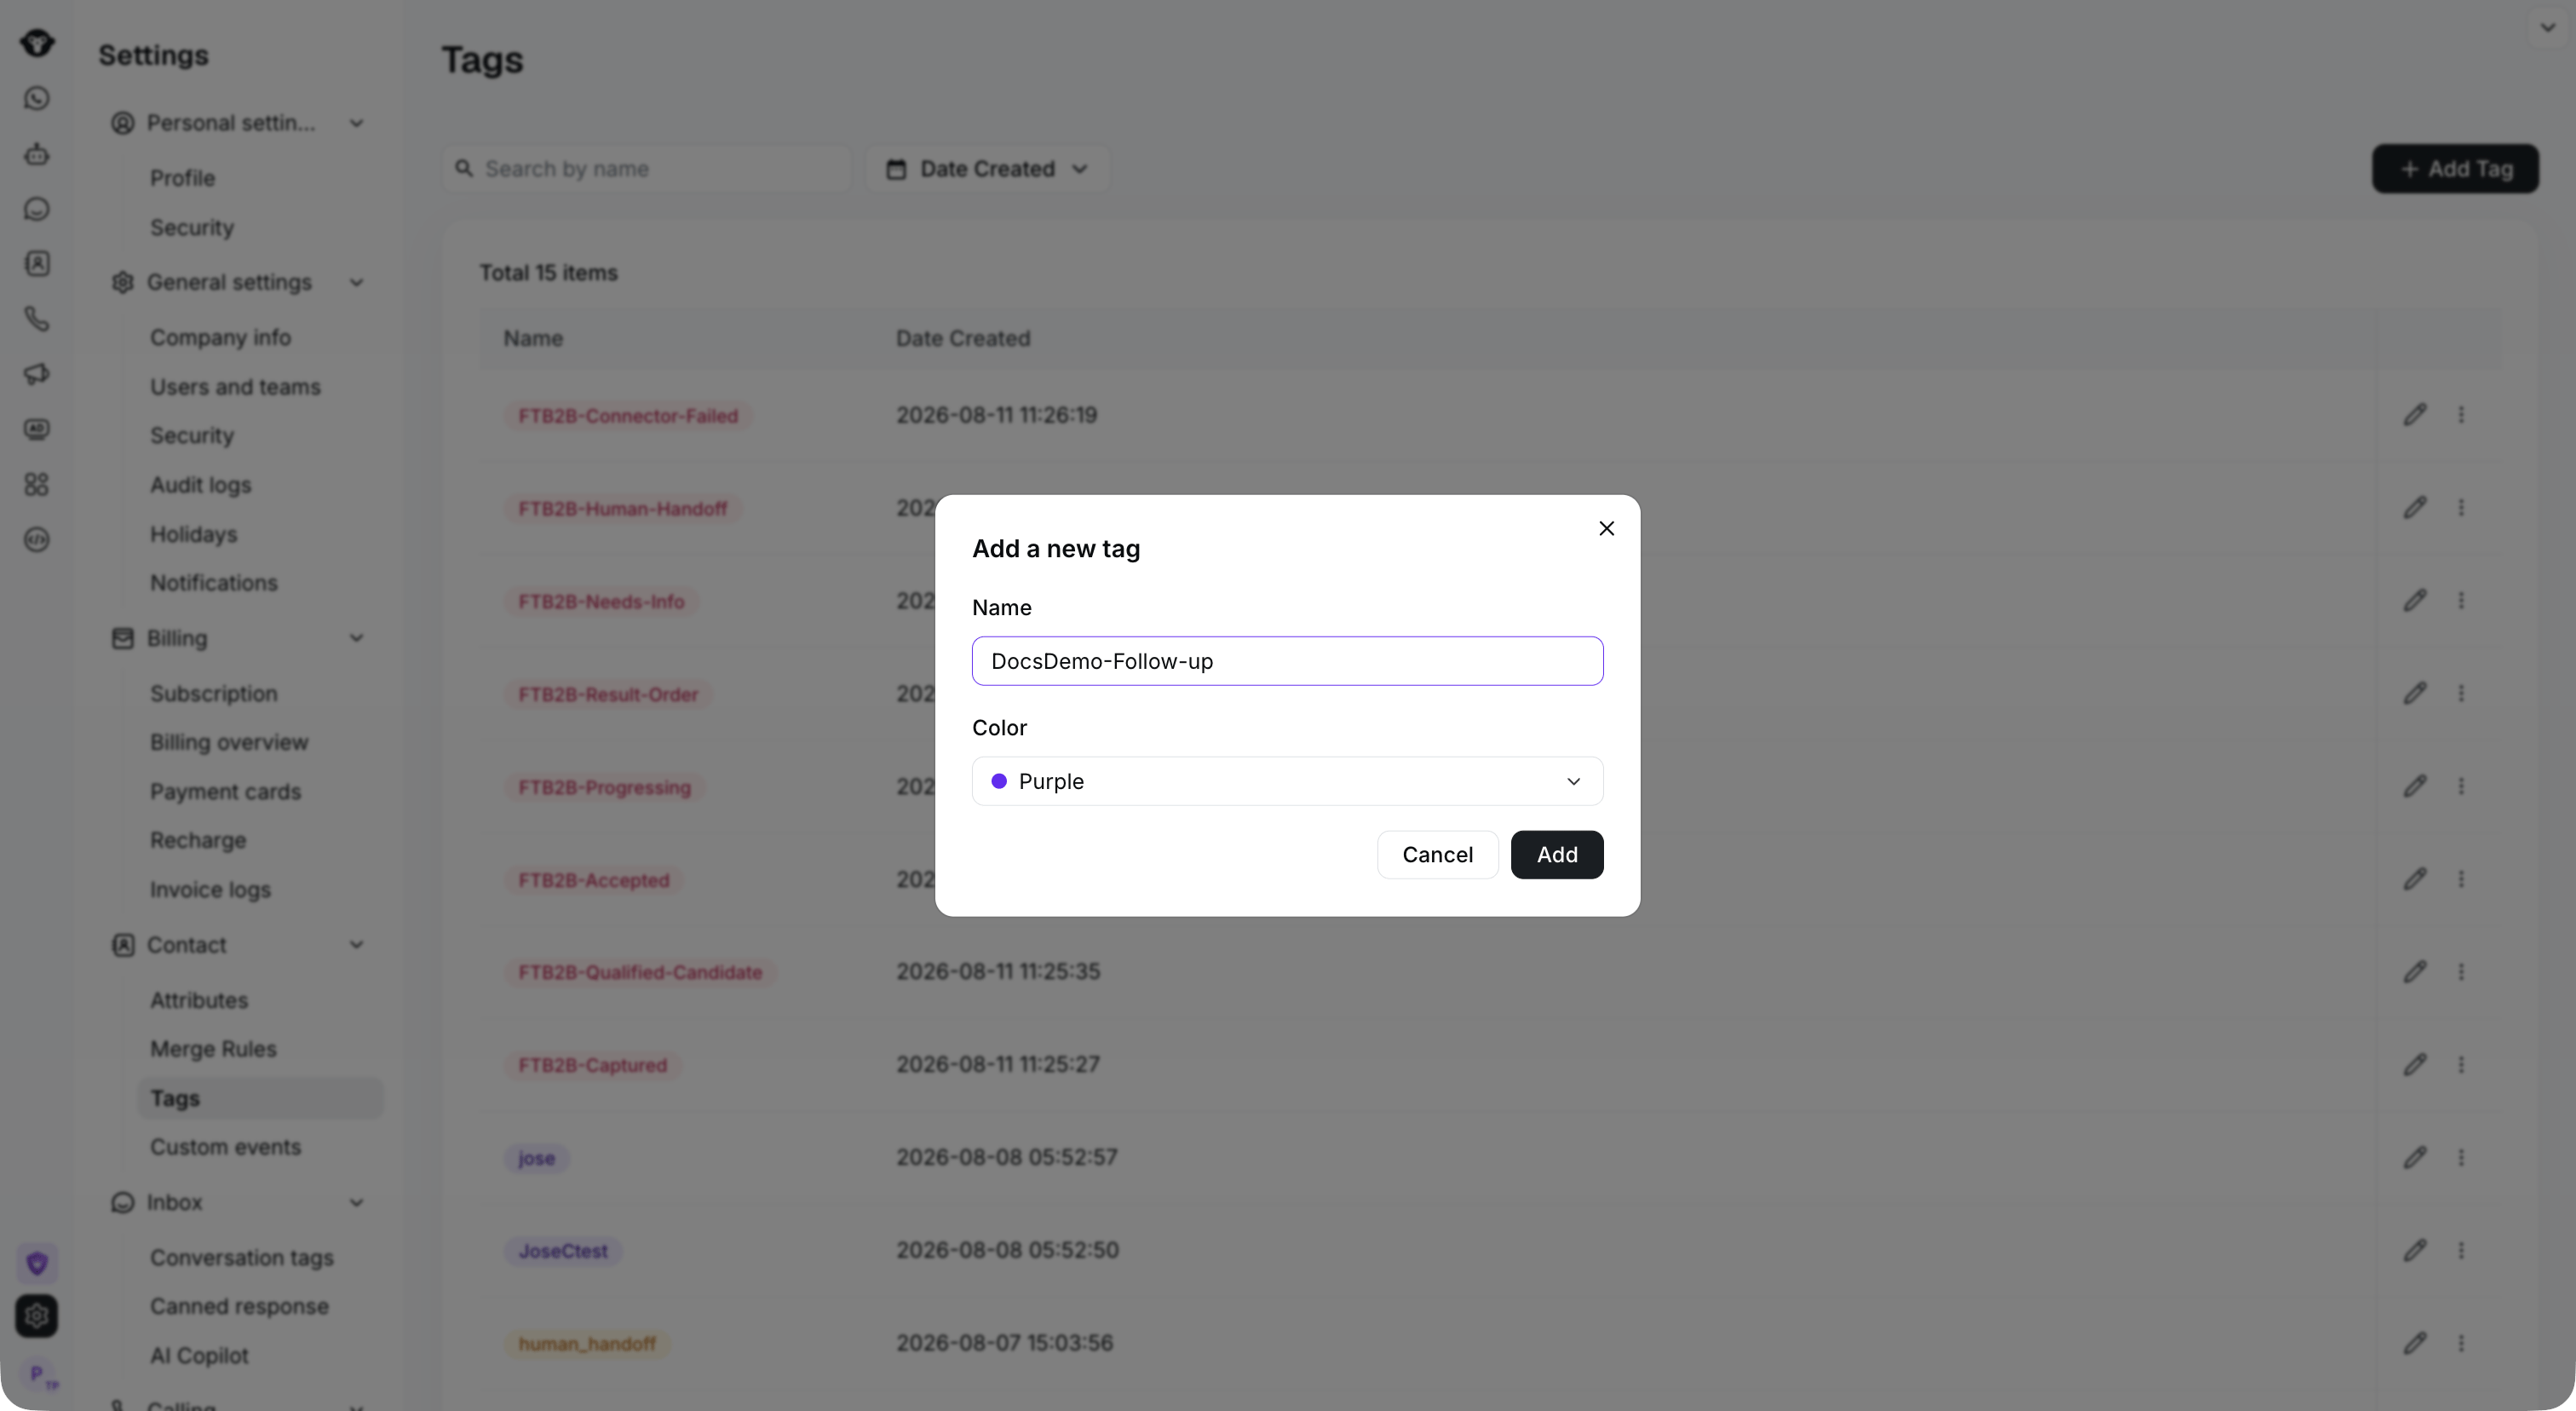Image resolution: width=2576 pixels, height=1411 pixels.
Task: Open the megaphone broadcast icon
Action: (x=37, y=374)
